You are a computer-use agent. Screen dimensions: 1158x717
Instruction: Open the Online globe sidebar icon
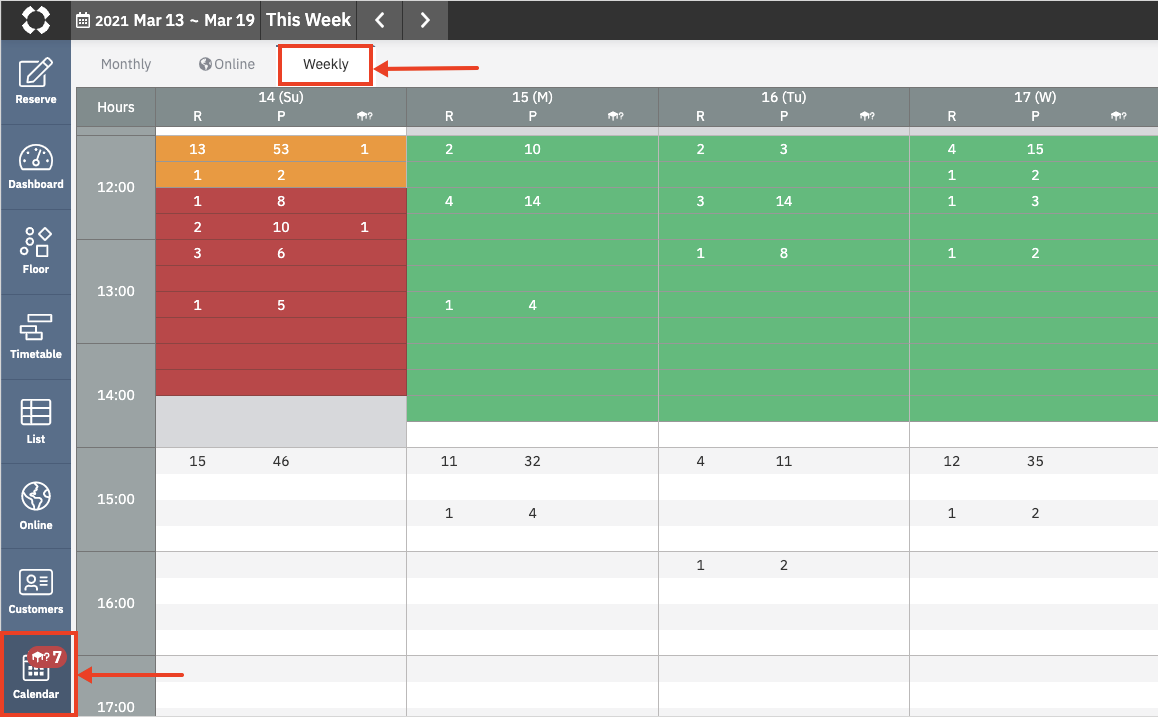[x=35, y=506]
